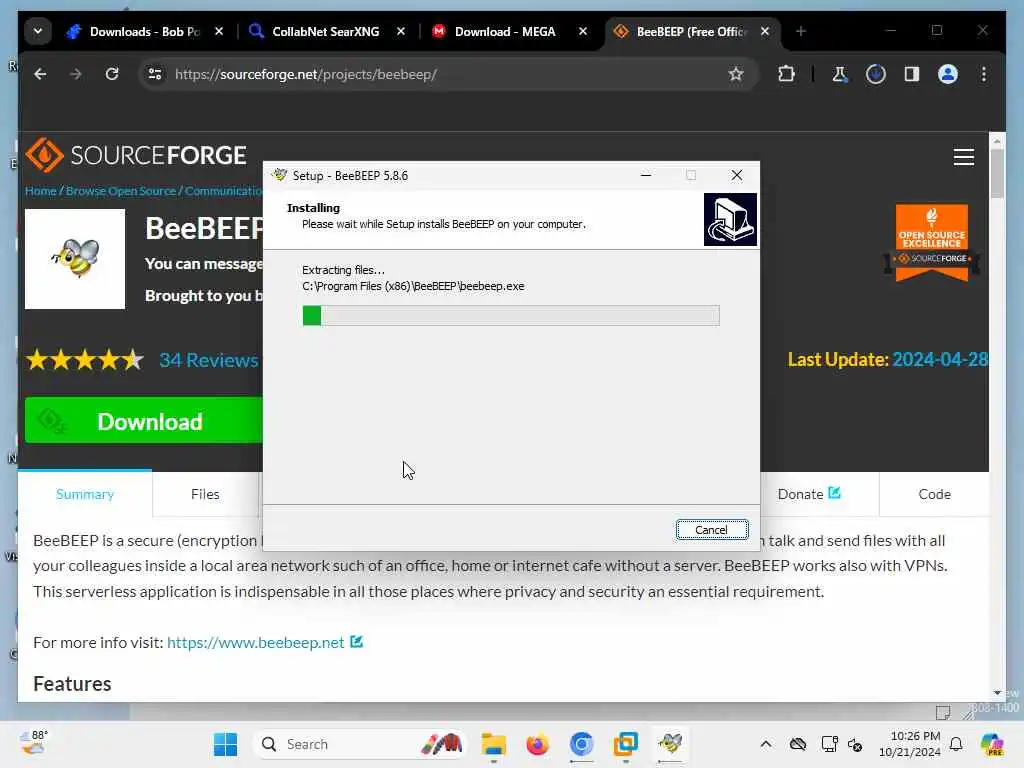Click the five-star rating
The height and width of the screenshot is (768, 1024).
coord(85,360)
